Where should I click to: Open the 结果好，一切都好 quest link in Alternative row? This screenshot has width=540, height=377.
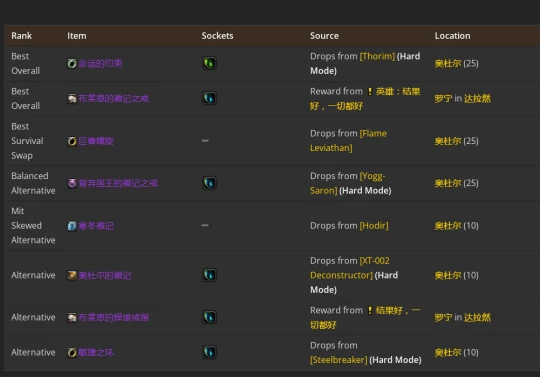pyautogui.click(x=365, y=318)
